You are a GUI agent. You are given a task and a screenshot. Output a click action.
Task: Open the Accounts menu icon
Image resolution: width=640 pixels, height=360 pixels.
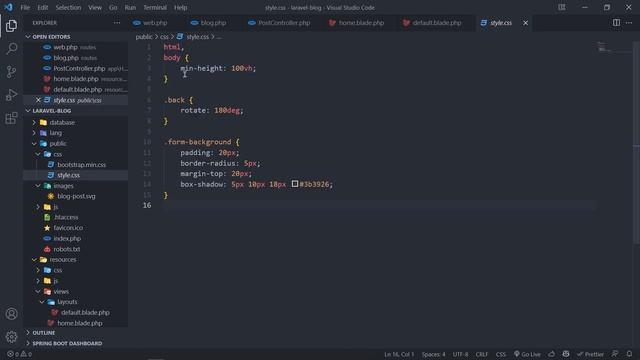coord(11,313)
